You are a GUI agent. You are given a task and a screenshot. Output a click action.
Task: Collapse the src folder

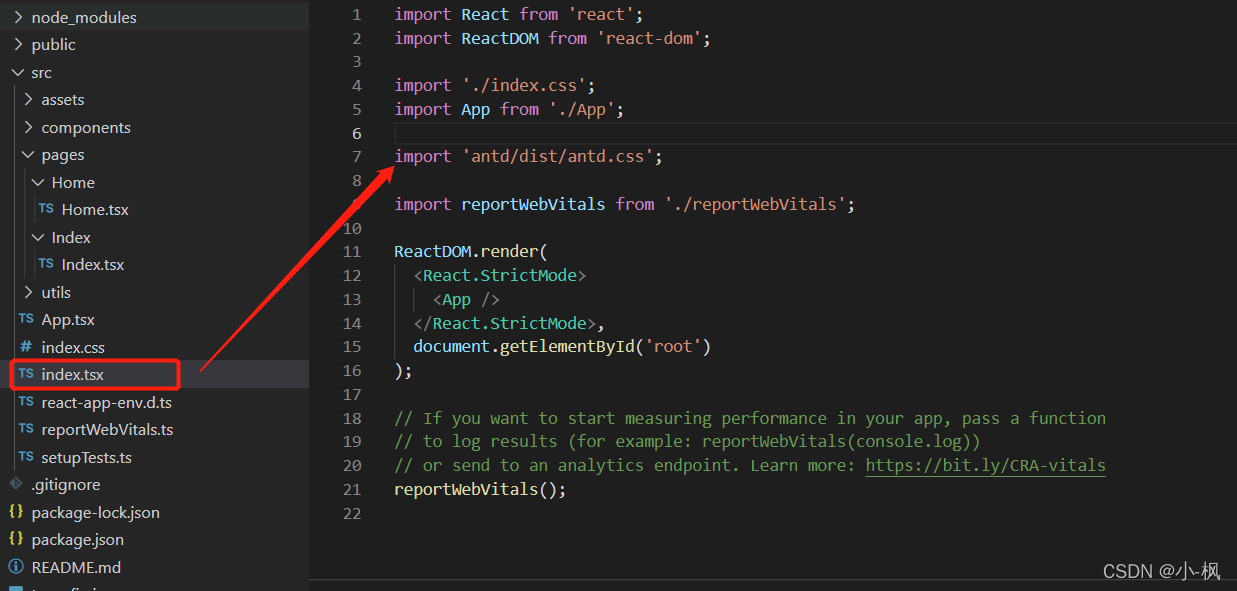point(16,71)
